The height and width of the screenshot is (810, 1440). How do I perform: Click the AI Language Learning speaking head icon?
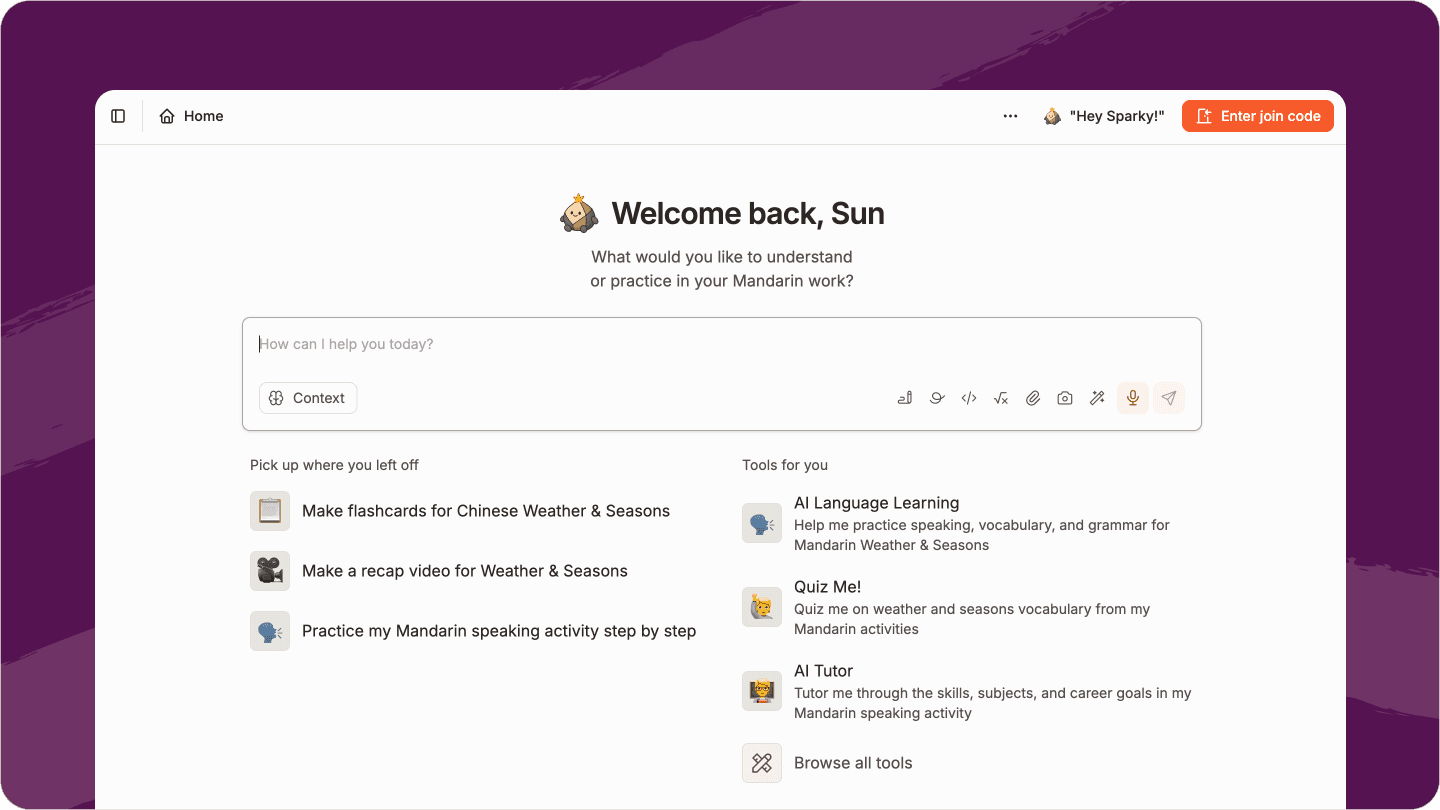(x=762, y=523)
